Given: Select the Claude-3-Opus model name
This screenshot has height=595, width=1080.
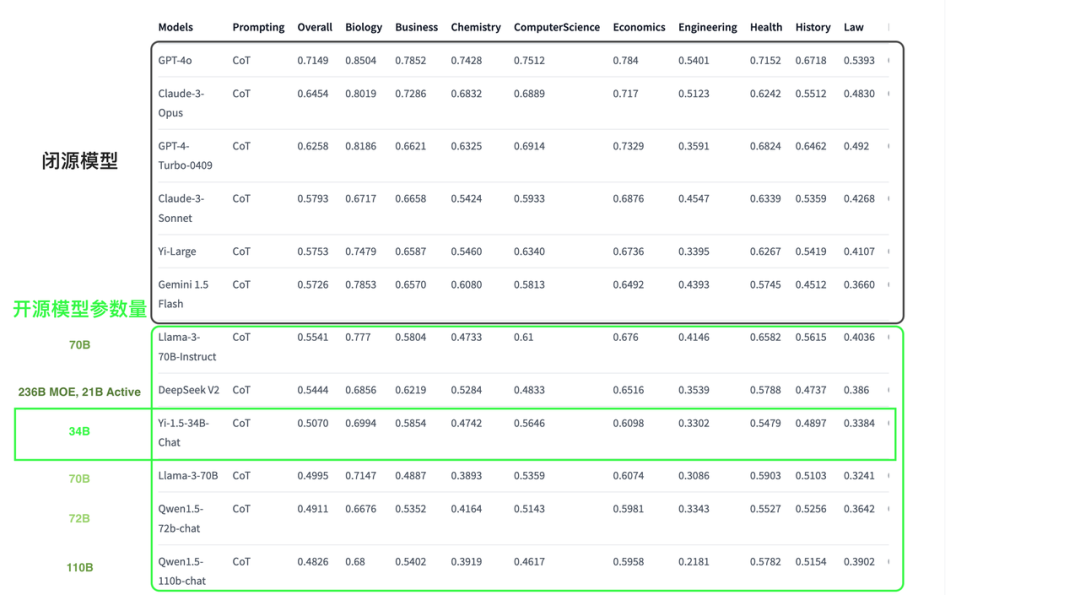Looking at the screenshot, I should click(x=180, y=103).
